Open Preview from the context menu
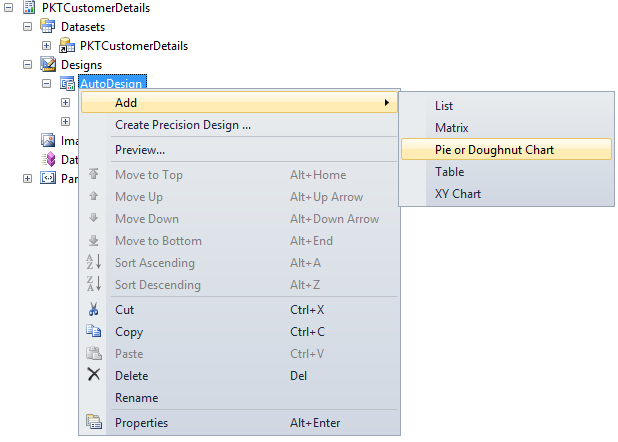This screenshot has width=618, height=442. [x=140, y=150]
